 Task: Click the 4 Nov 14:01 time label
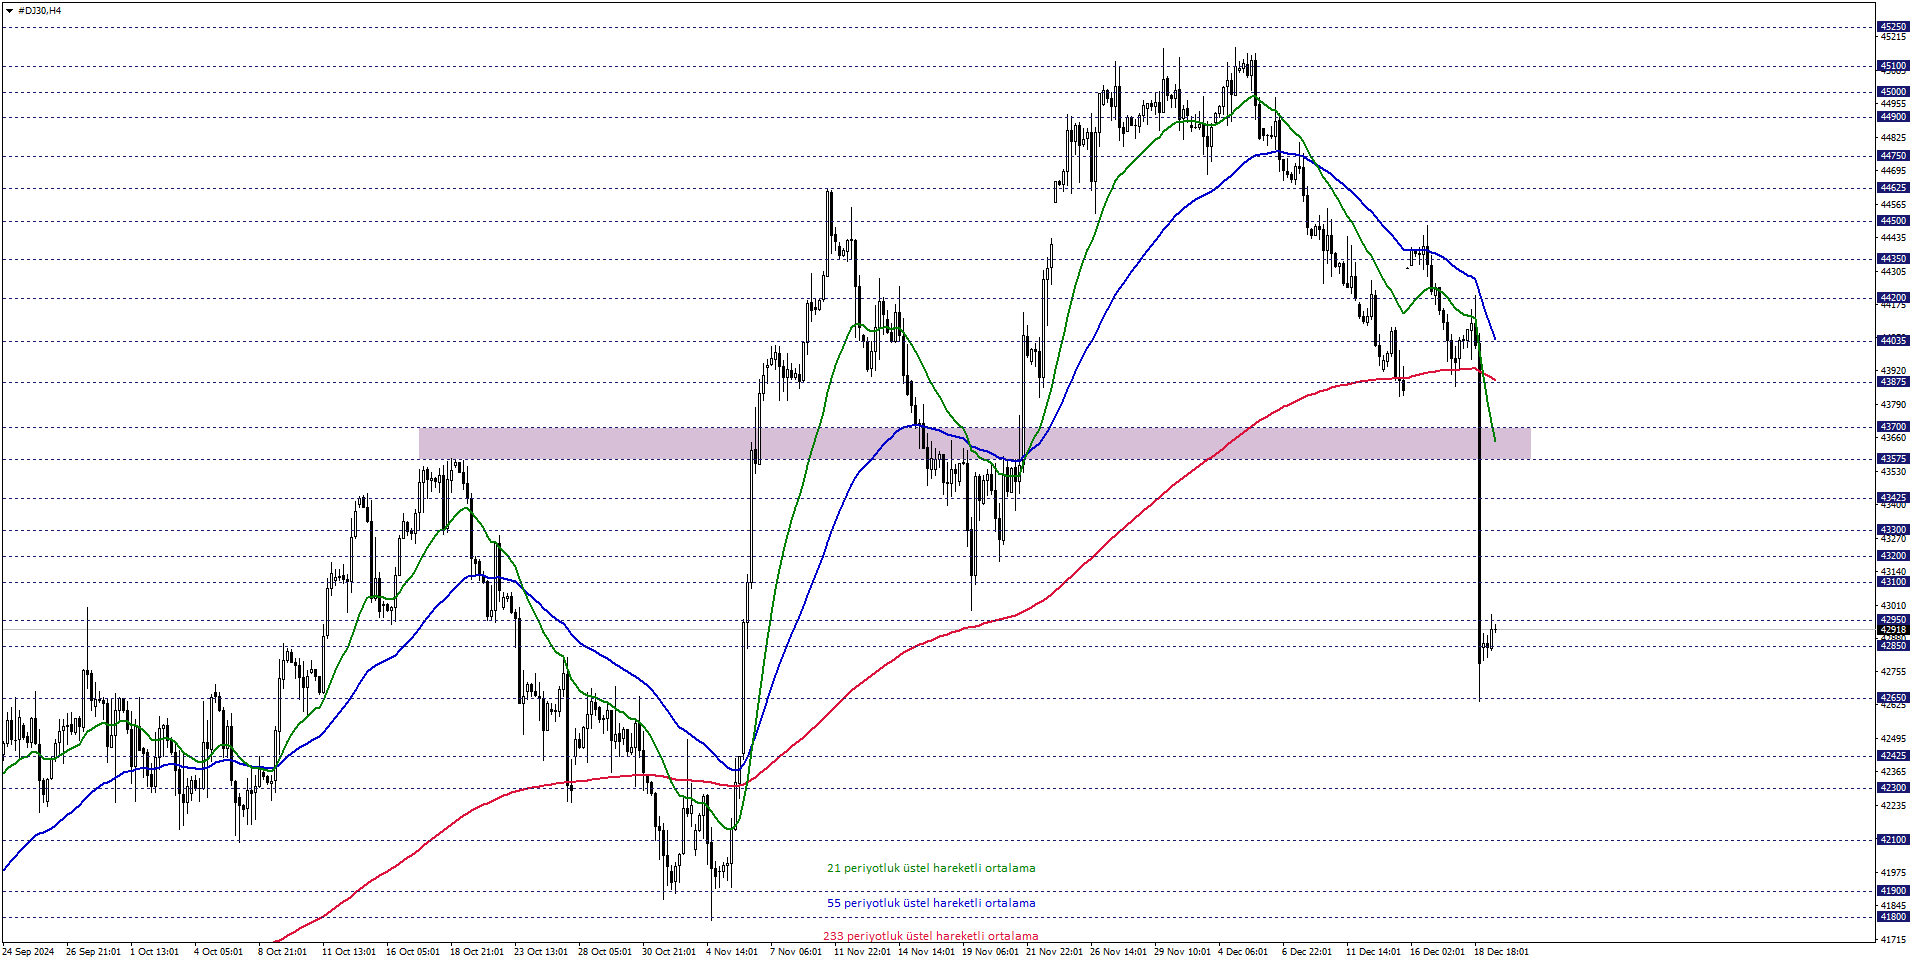[x=732, y=952]
